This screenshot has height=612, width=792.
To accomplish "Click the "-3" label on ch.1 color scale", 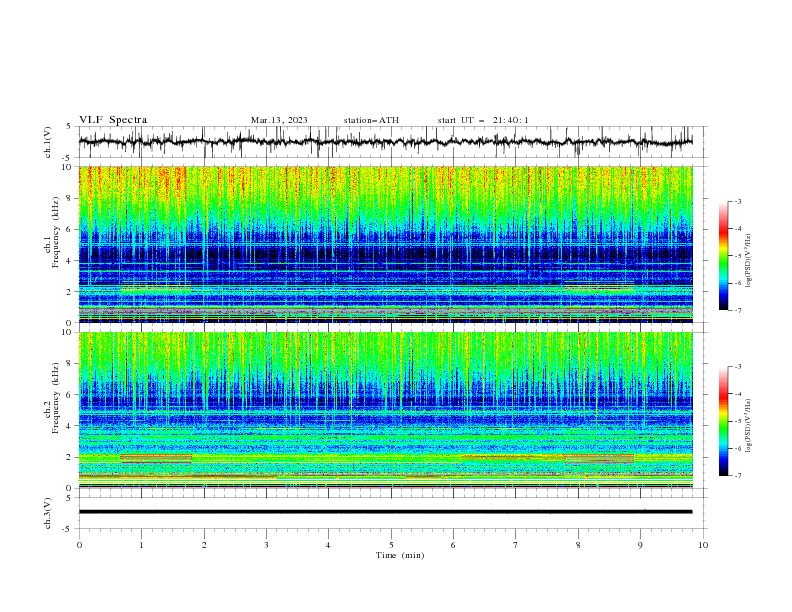I will pos(738,201).
